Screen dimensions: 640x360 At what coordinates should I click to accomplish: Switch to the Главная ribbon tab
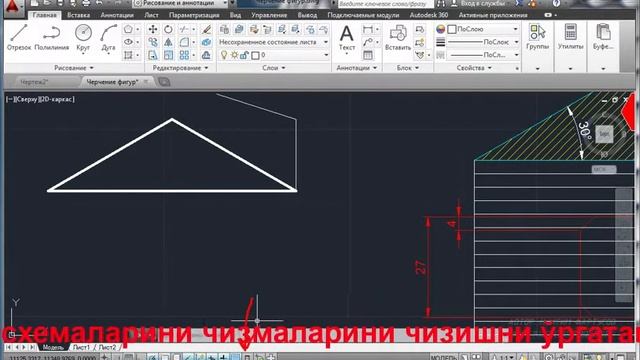coord(44,15)
